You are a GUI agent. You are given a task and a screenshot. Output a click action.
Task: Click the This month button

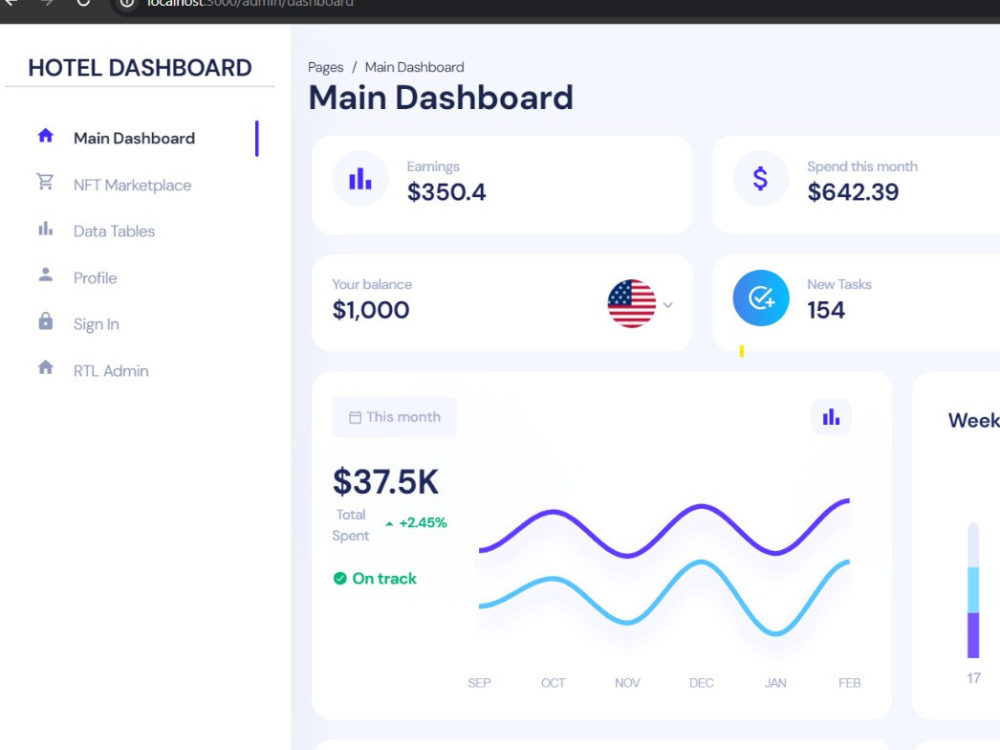(x=395, y=417)
